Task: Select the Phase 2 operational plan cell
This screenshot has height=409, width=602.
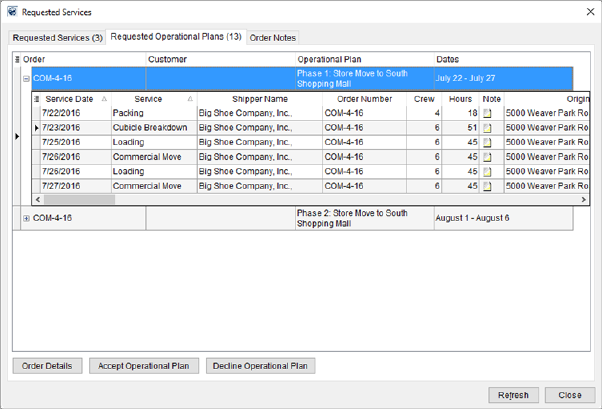Action: pos(364,218)
